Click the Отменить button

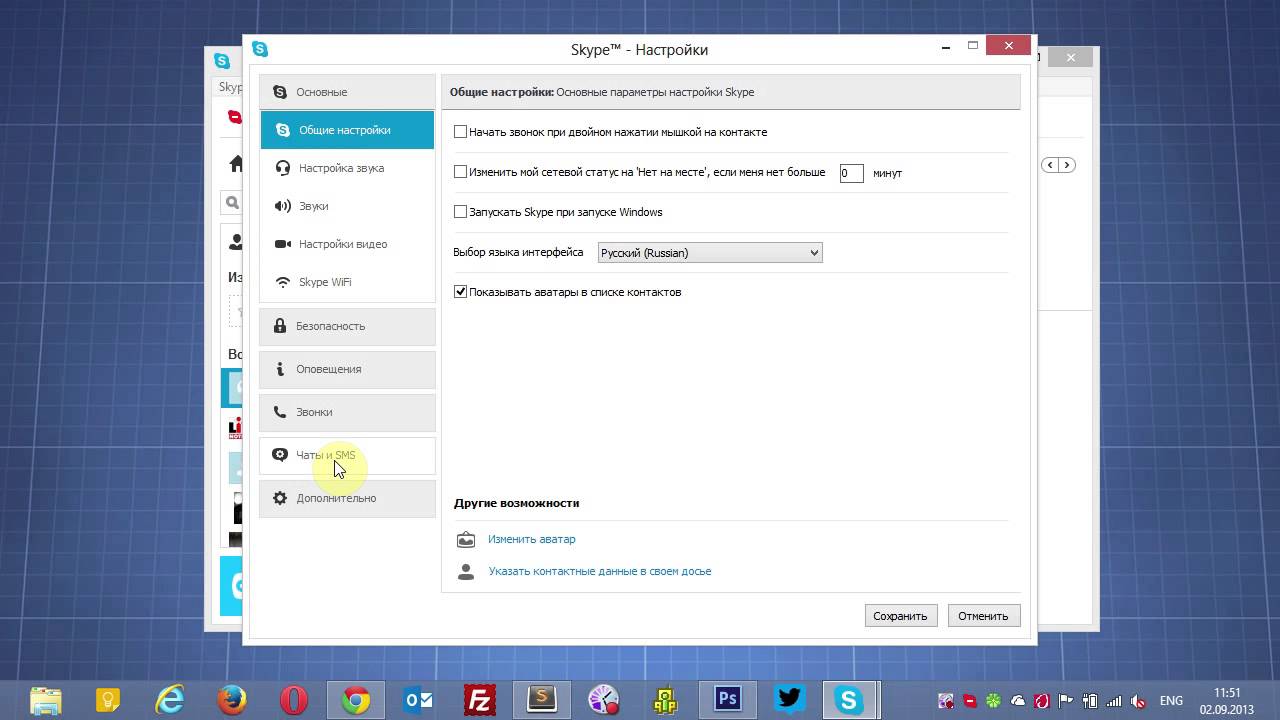coord(983,616)
